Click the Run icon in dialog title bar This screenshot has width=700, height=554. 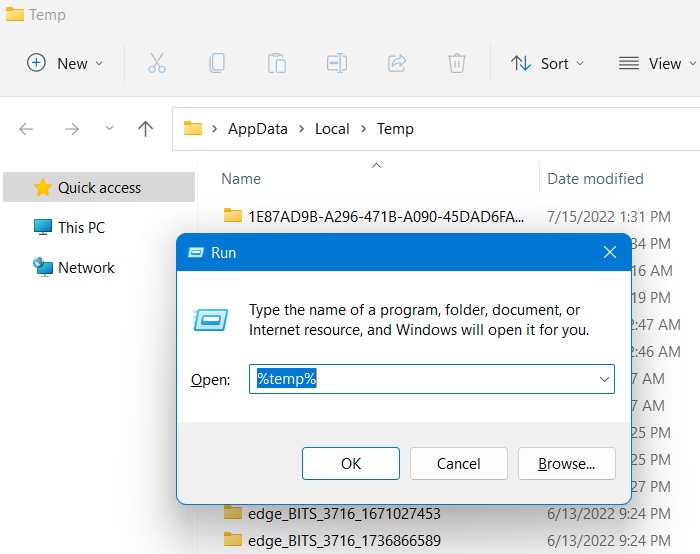196,253
